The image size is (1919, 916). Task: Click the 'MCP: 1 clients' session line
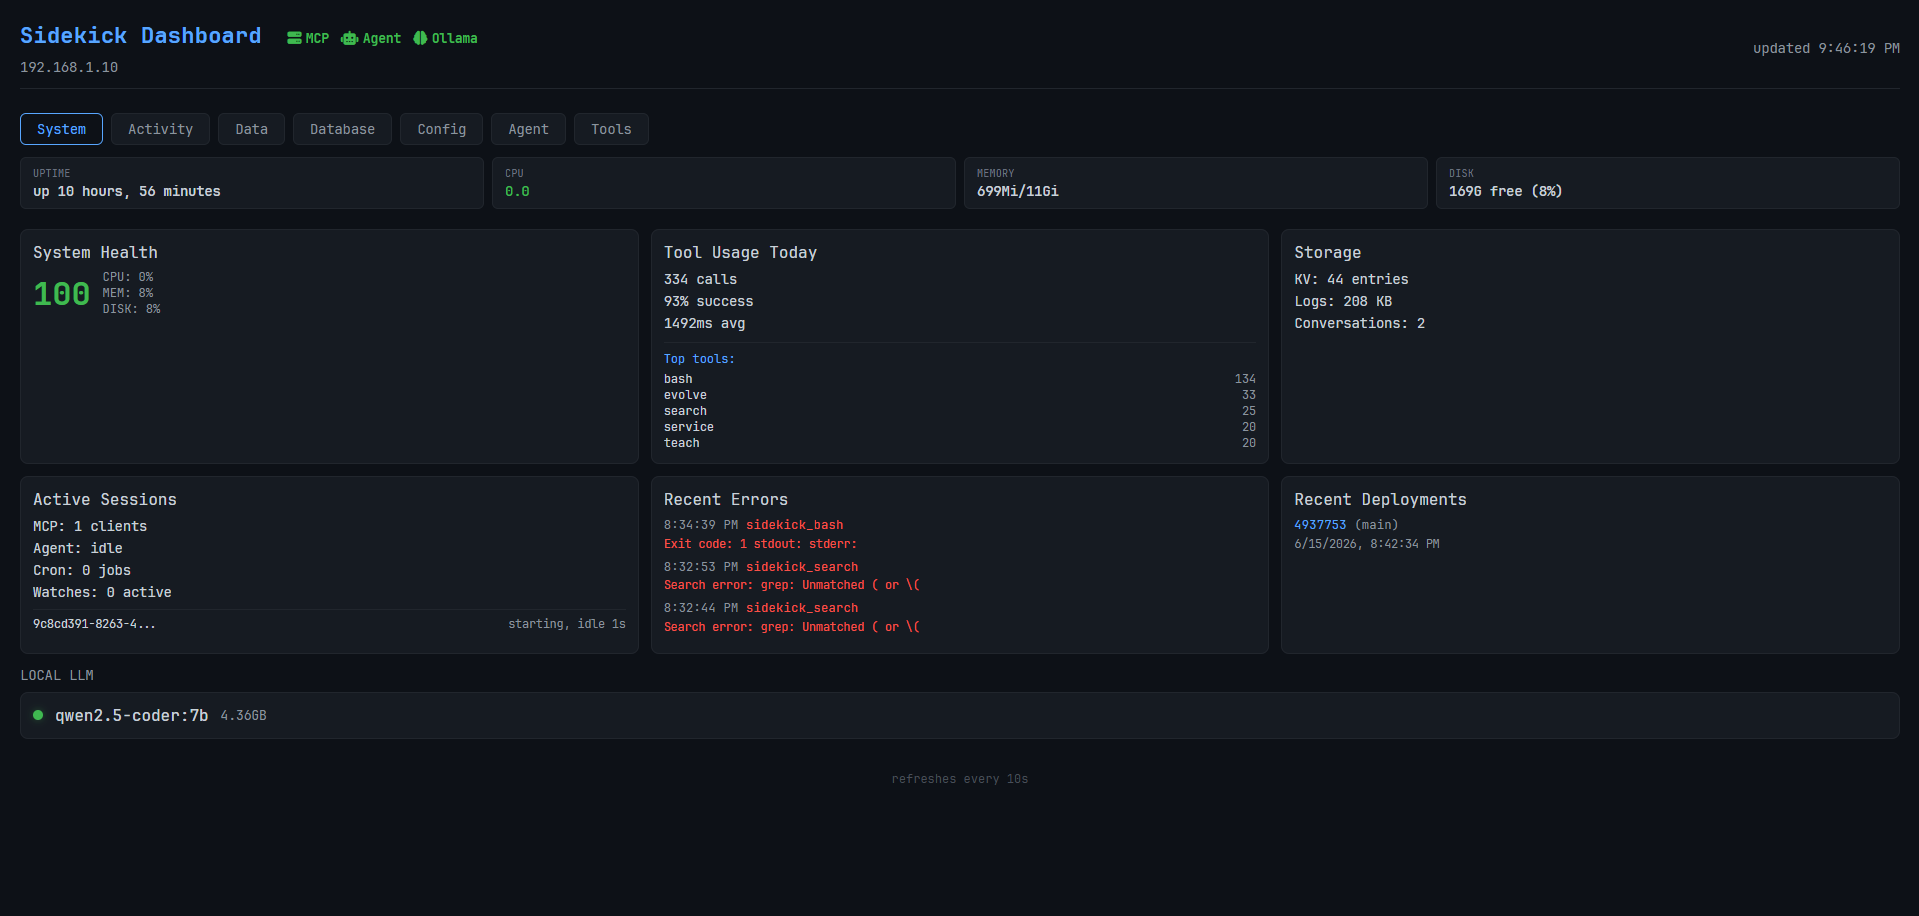coord(90,527)
